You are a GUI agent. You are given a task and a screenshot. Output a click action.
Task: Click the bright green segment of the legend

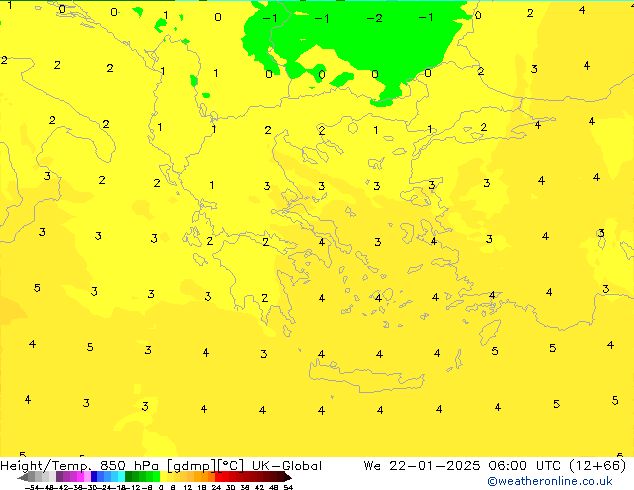156,477
